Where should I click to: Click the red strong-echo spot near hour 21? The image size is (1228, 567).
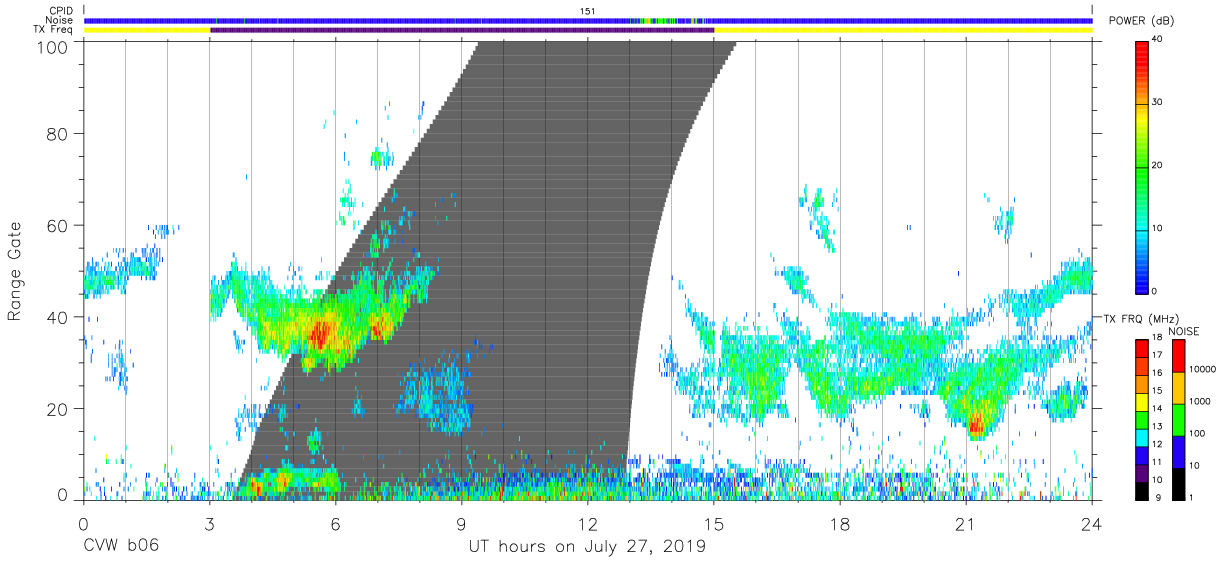[976, 423]
